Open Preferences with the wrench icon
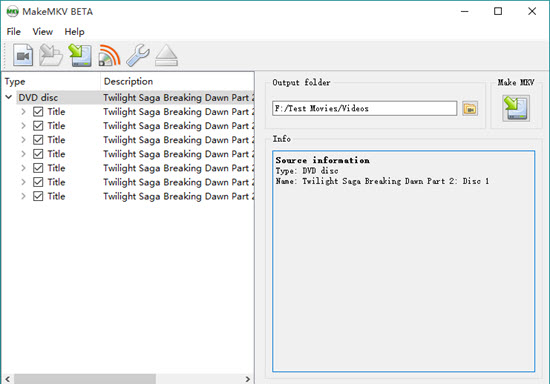This screenshot has height=384, width=550. tap(138, 55)
